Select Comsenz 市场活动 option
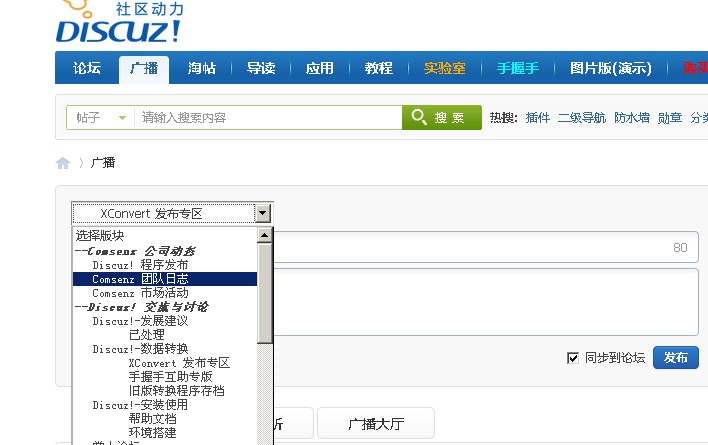Viewport: 708px width, 445px height. click(x=165, y=293)
